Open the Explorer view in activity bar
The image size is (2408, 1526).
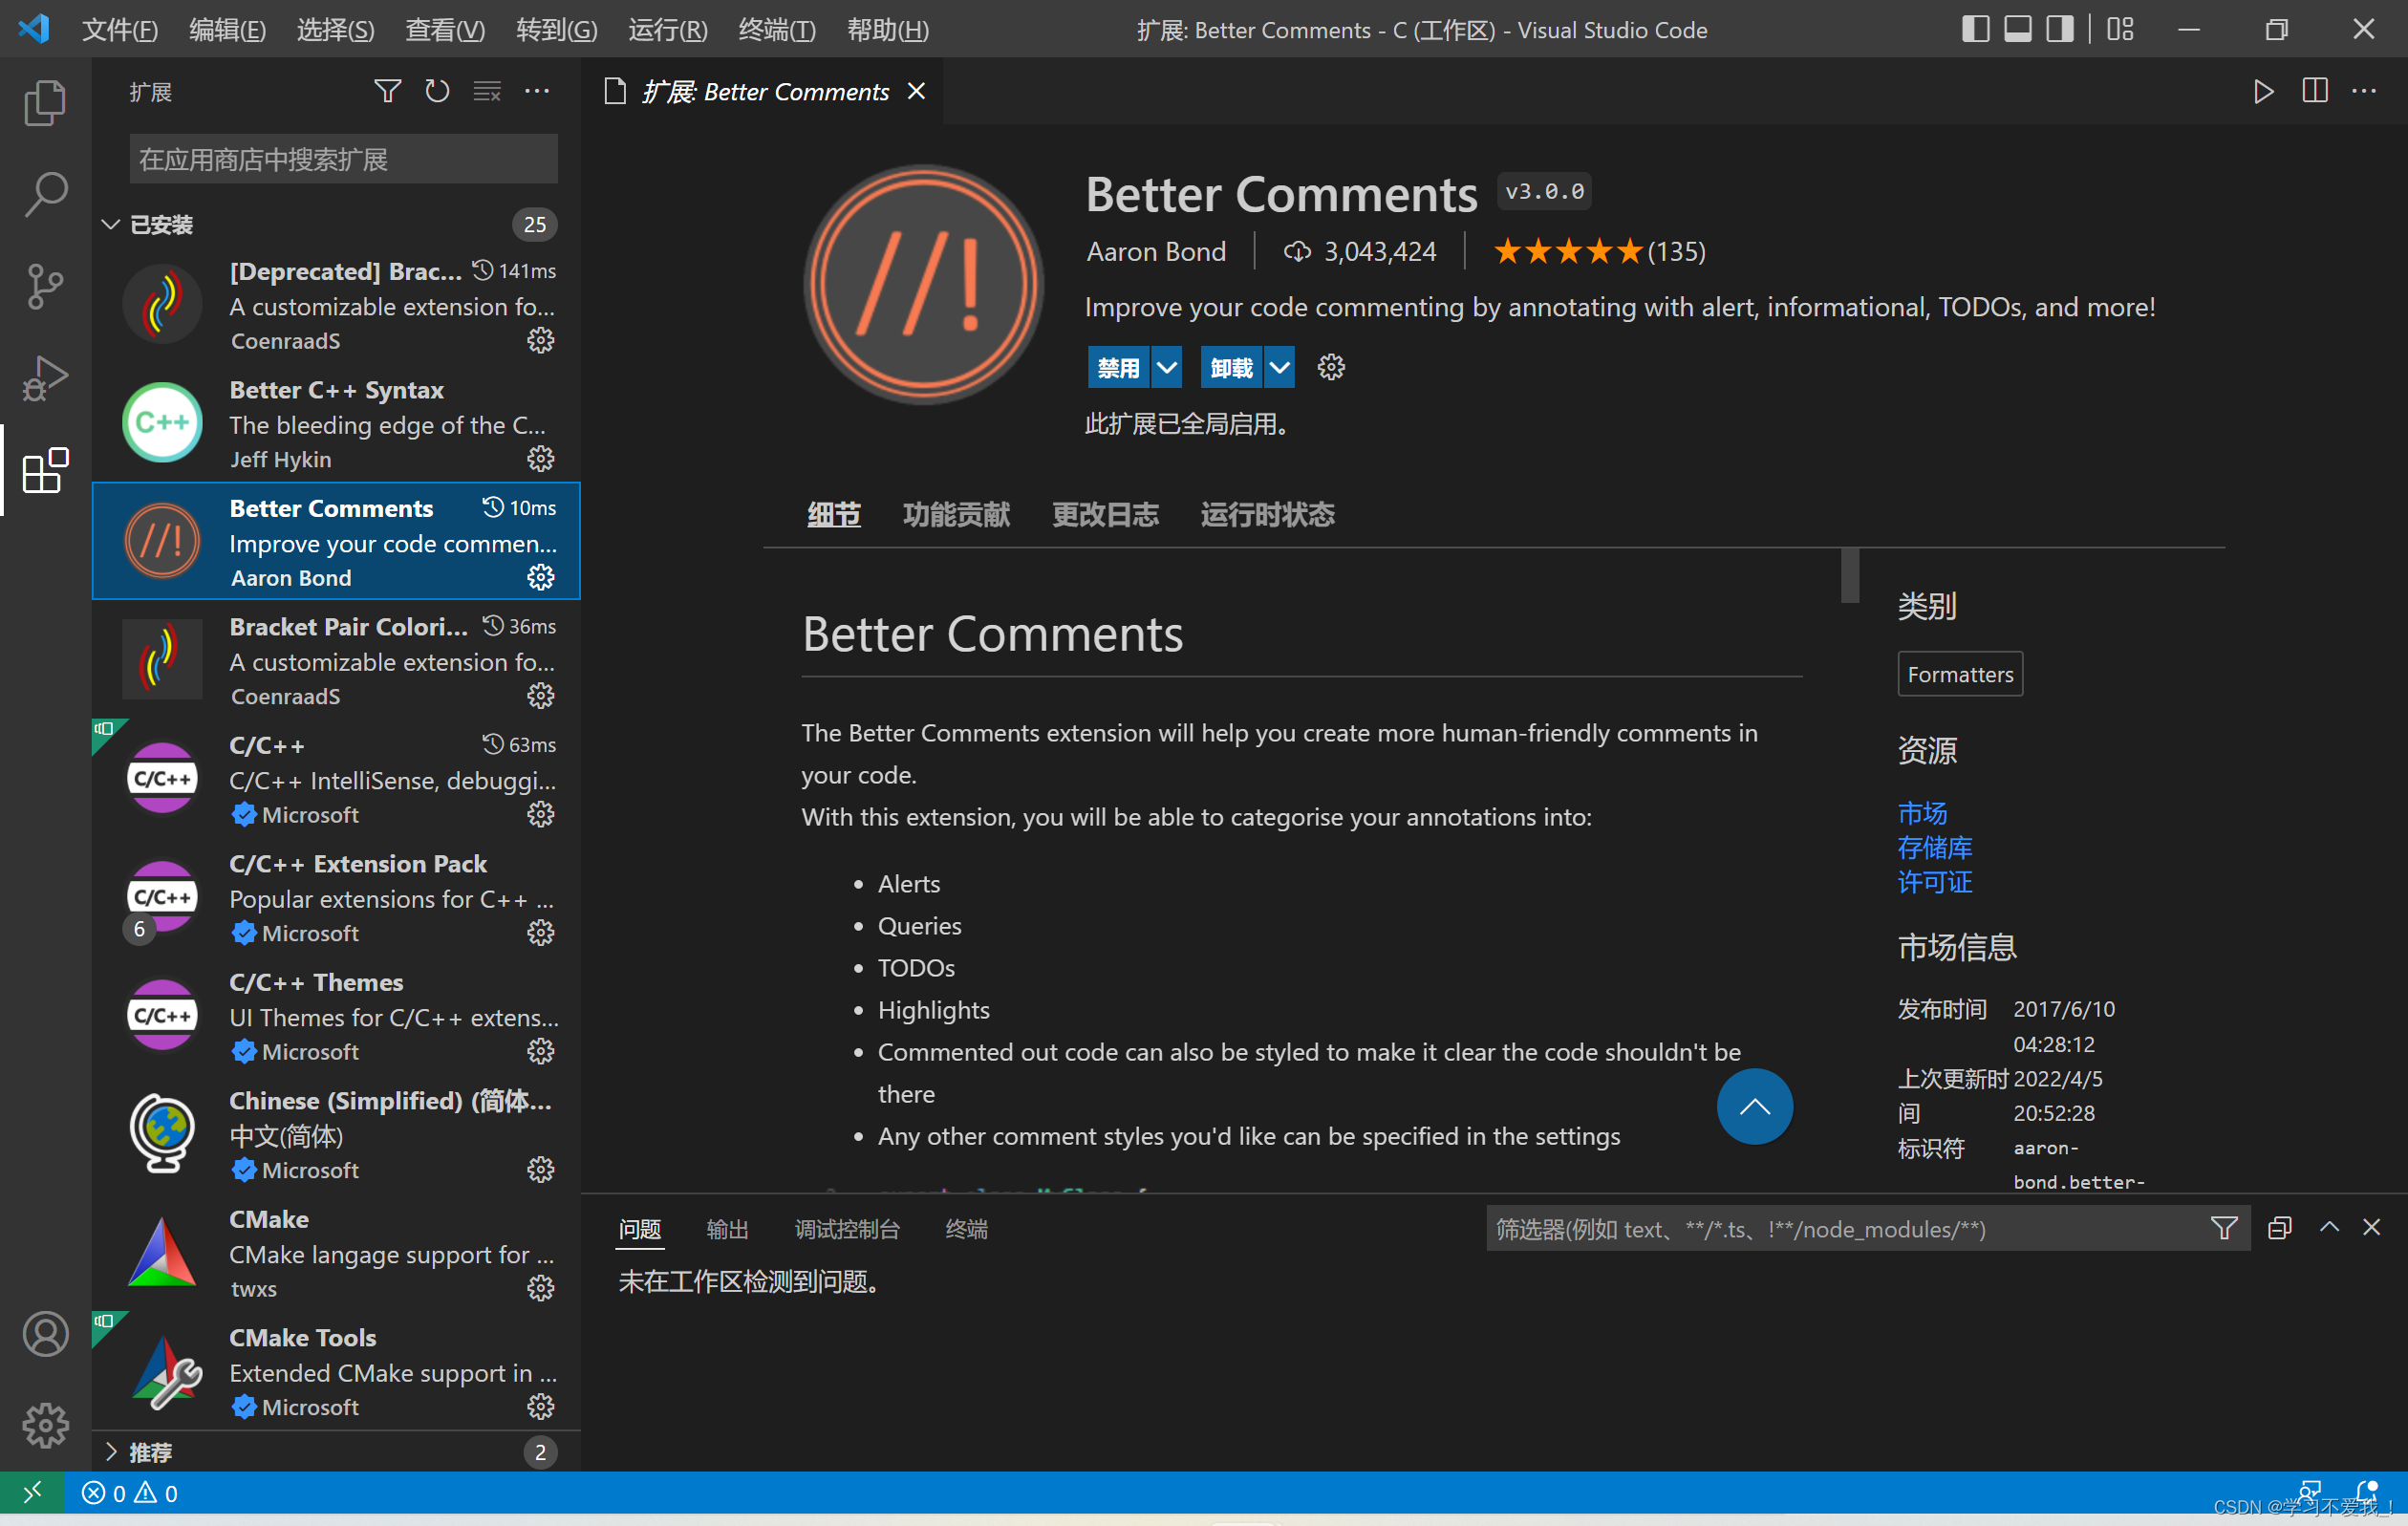tap(45, 103)
